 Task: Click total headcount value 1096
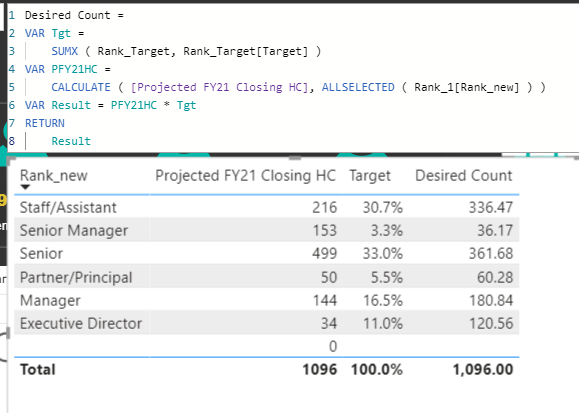coord(319,369)
